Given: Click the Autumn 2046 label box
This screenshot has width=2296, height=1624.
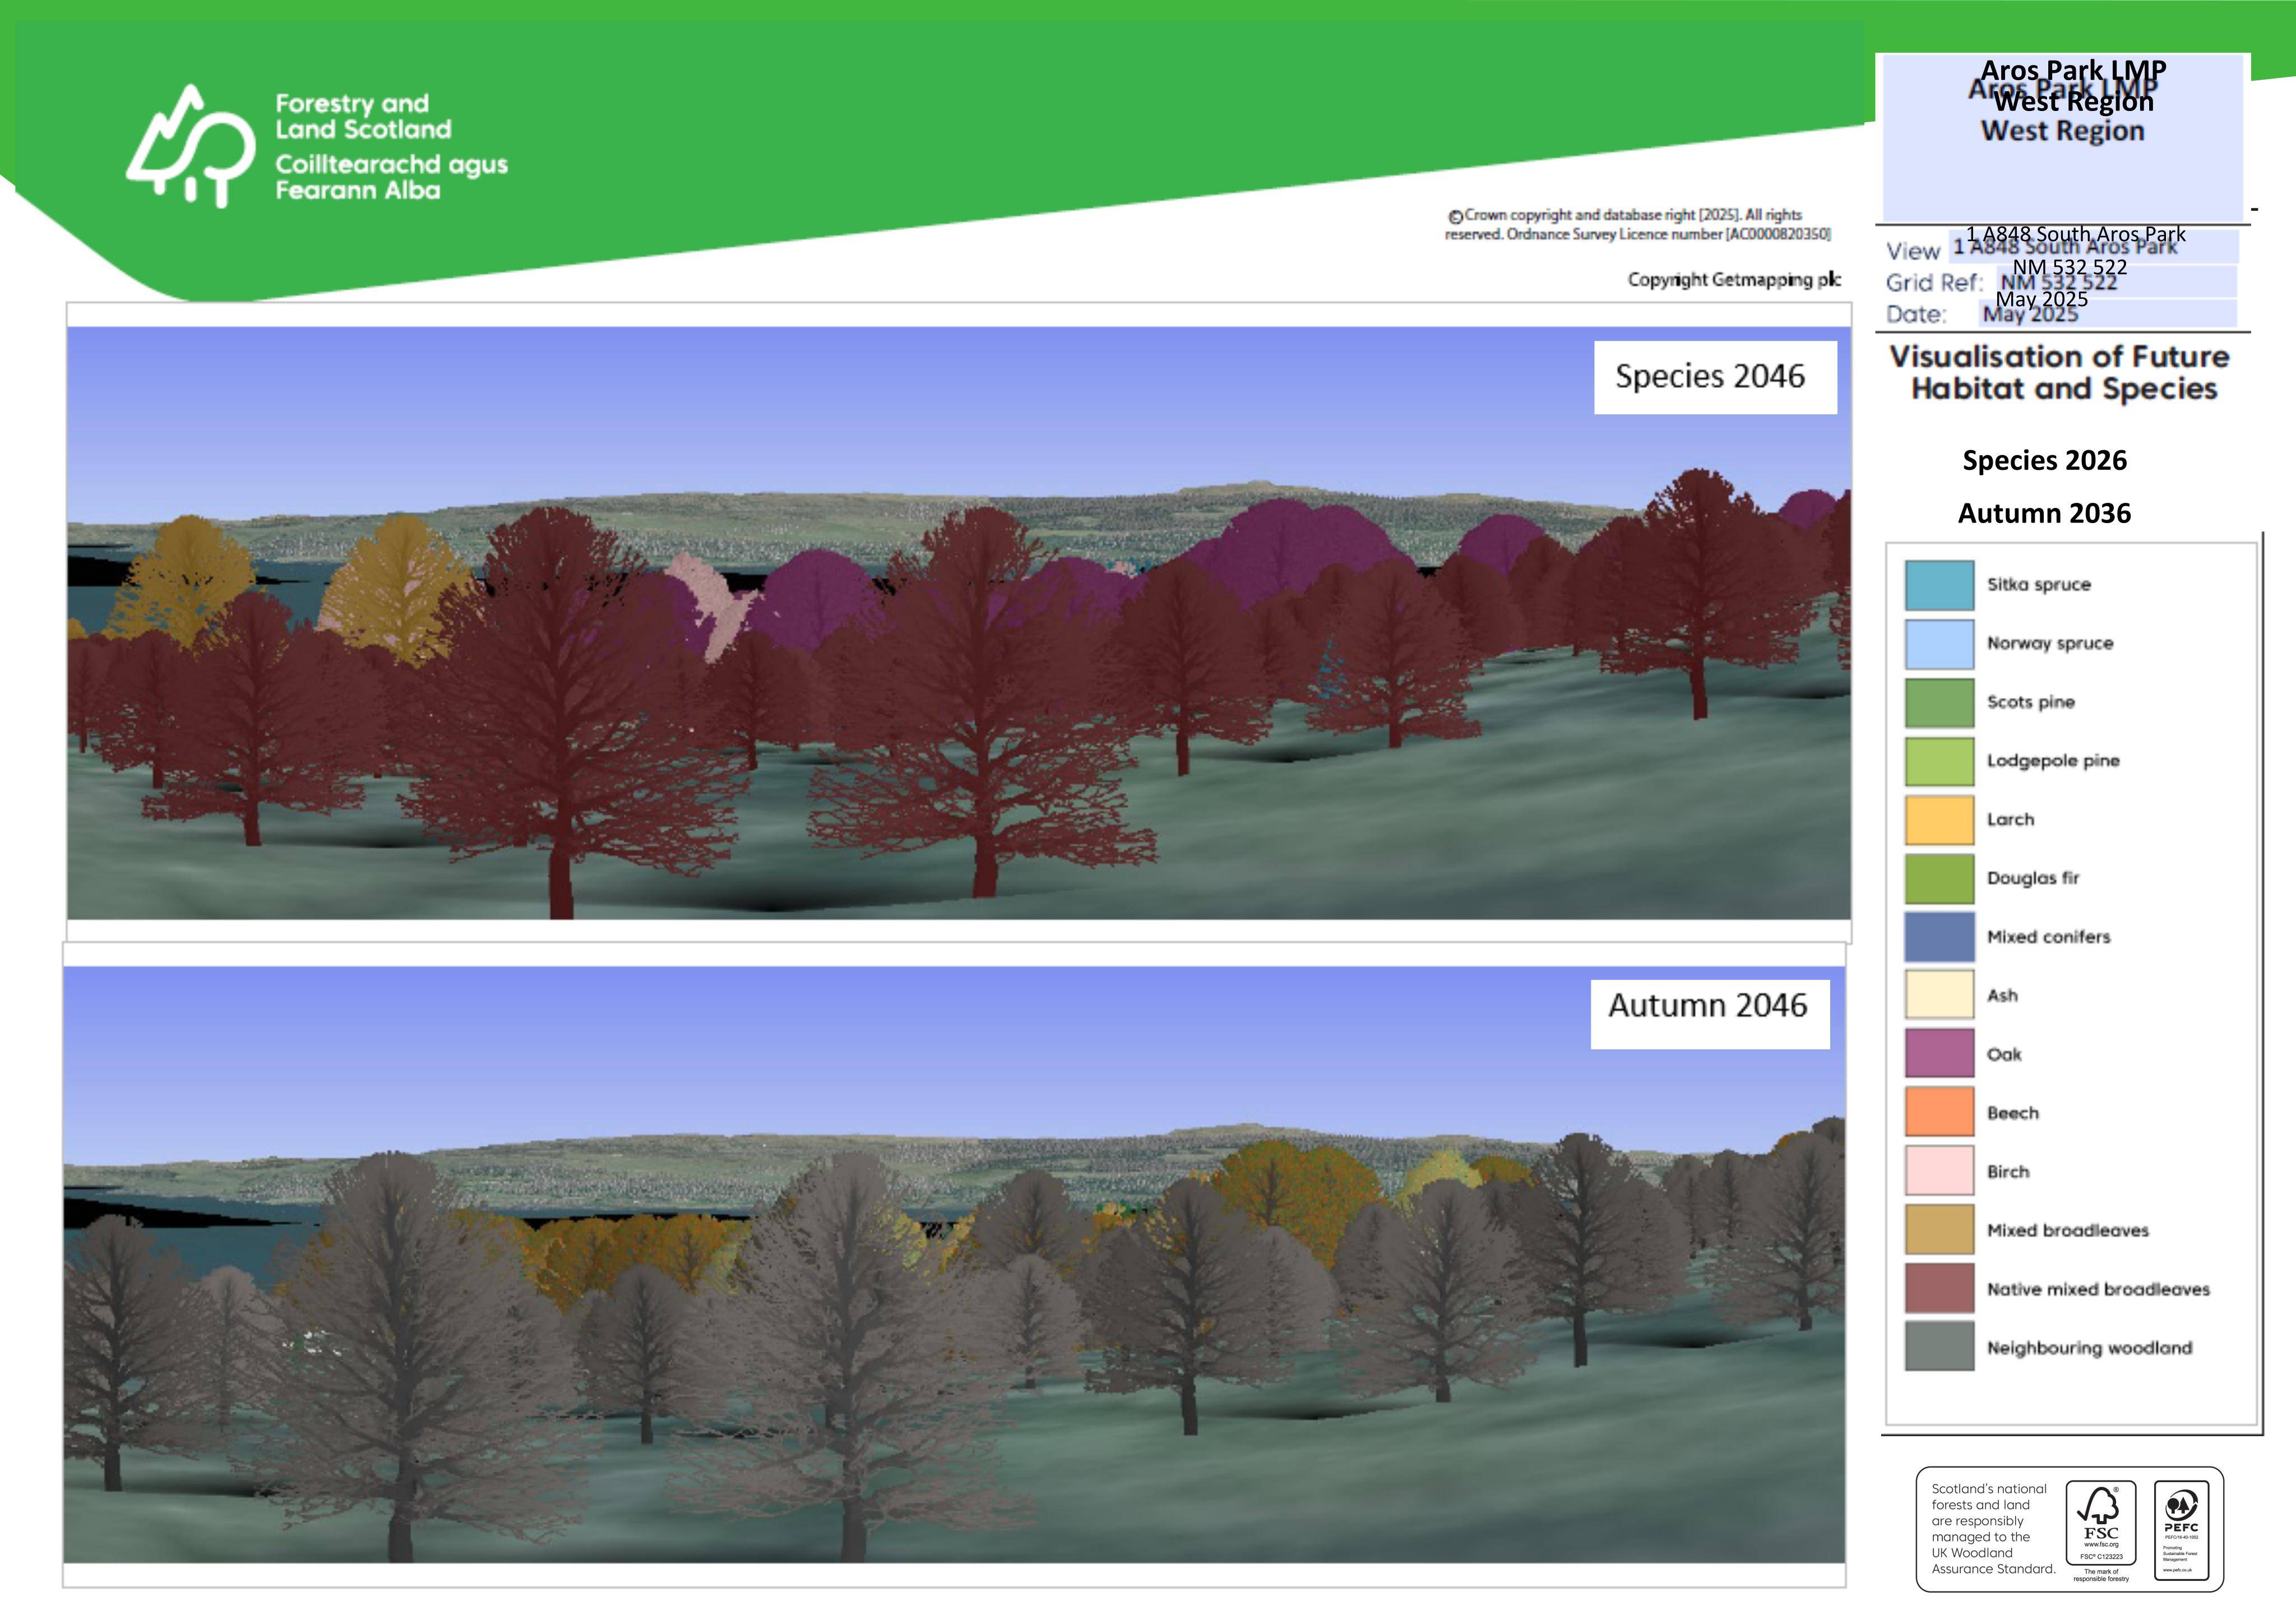Looking at the screenshot, I should point(1710,1014).
